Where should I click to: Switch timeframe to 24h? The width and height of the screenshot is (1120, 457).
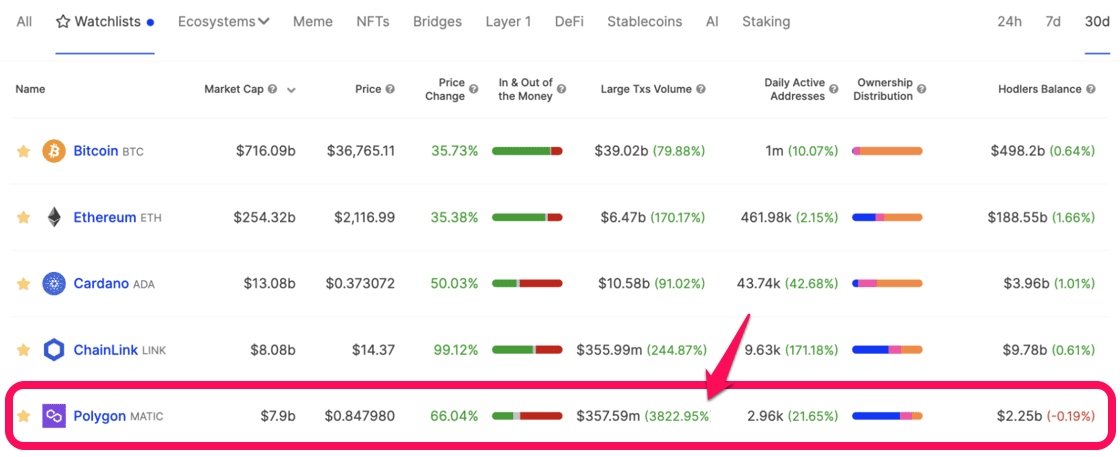click(1009, 21)
